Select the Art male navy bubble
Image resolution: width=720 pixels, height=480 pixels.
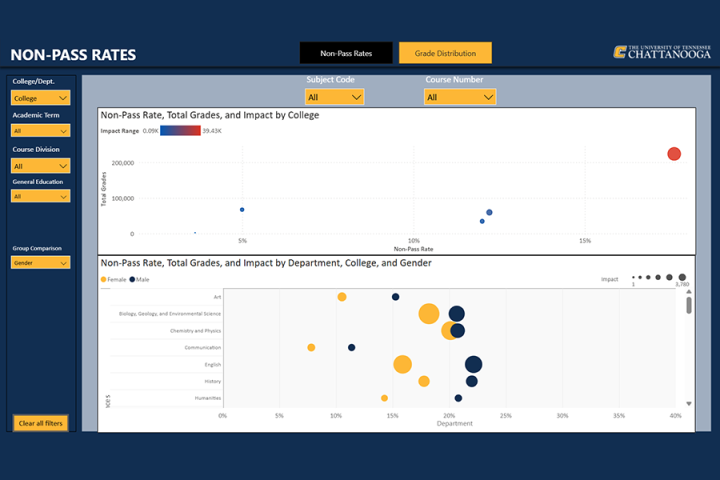point(395,297)
